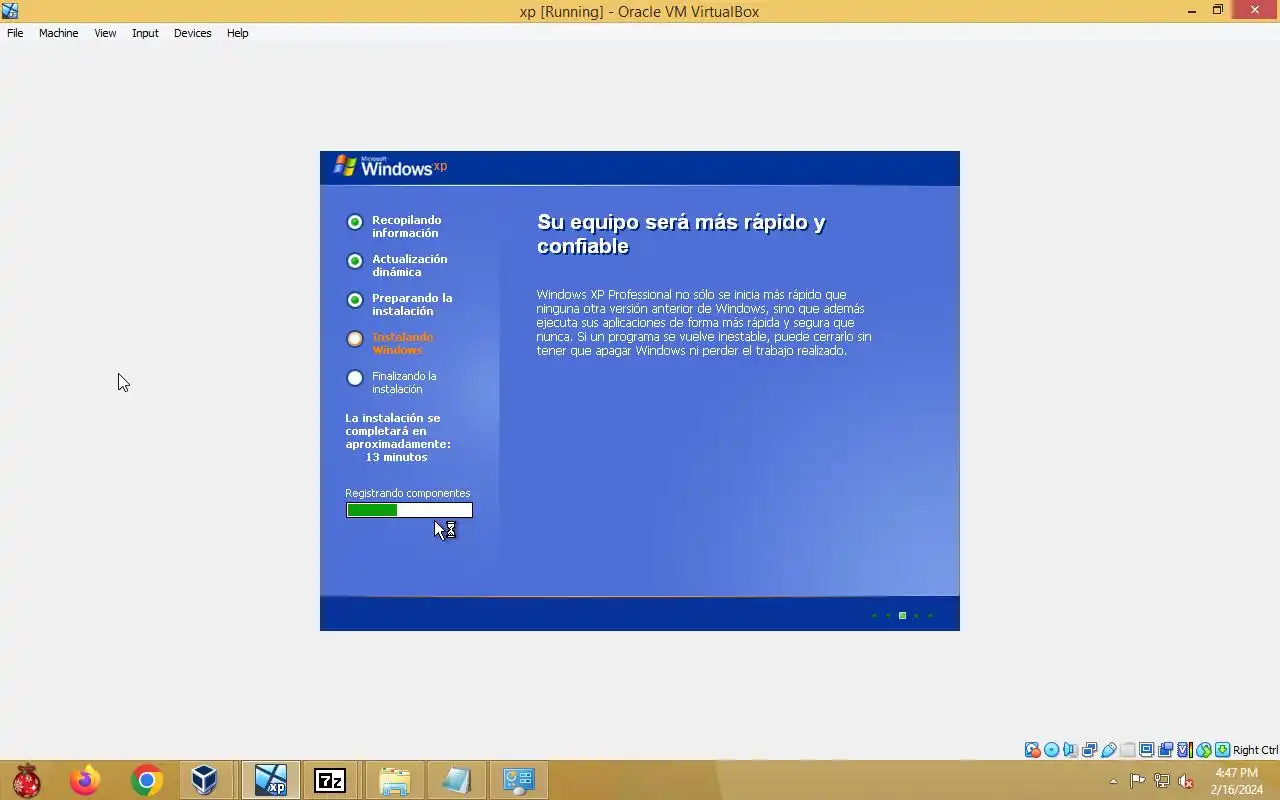The width and height of the screenshot is (1280, 800).
Task: Click the muted volume tray icon
Action: coord(1186,781)
